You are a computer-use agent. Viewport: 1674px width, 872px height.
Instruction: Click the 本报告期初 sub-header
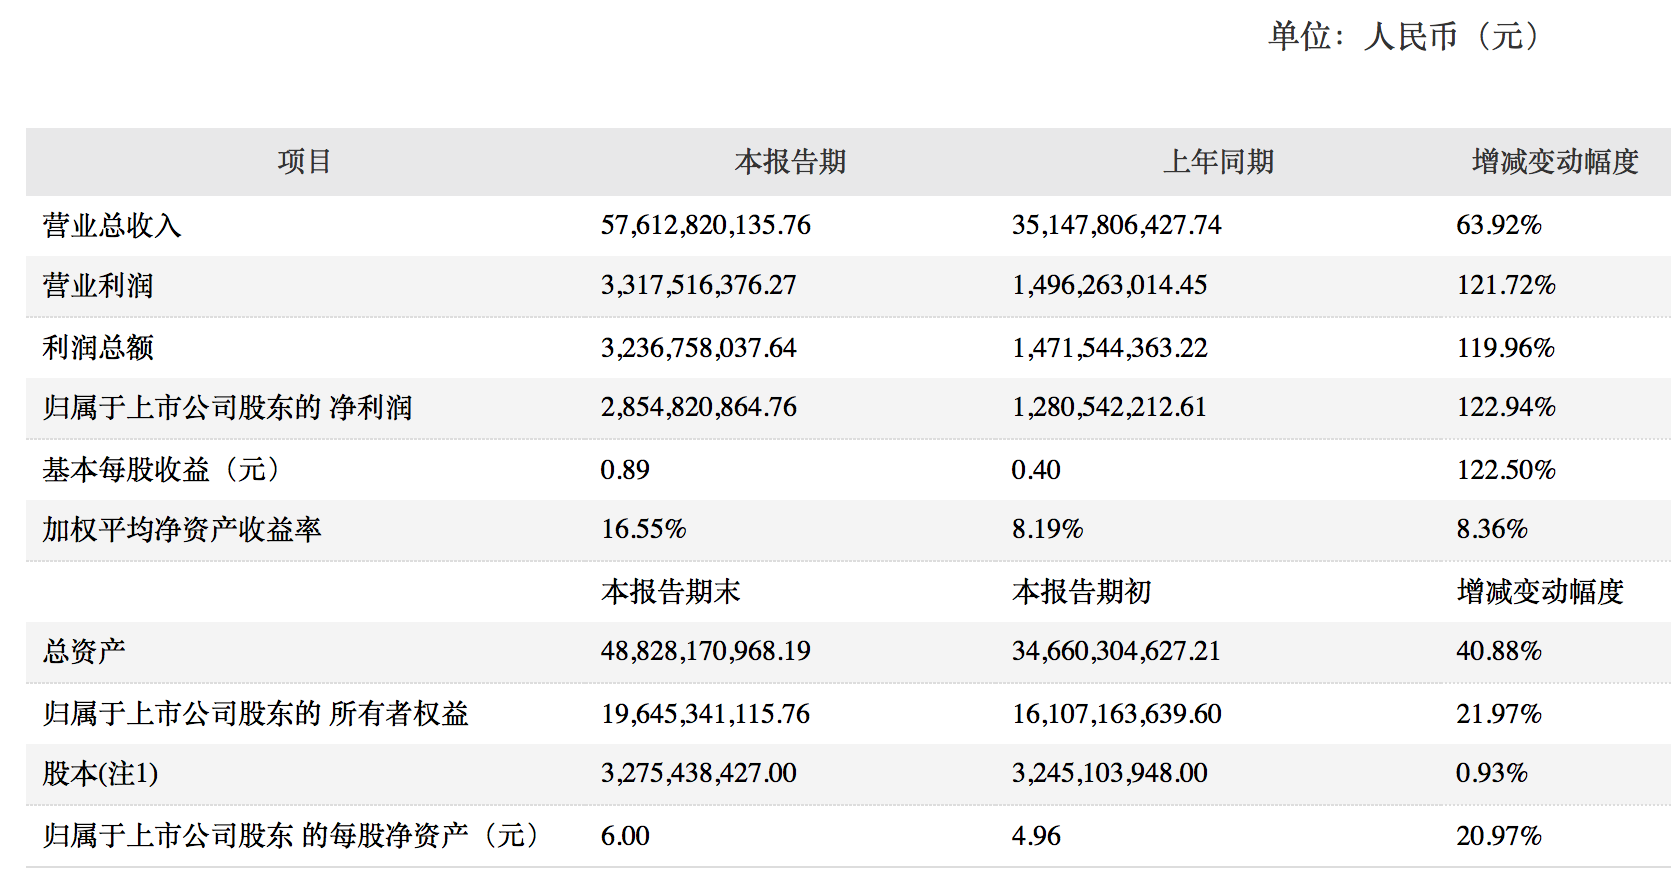click(1082, 592)
